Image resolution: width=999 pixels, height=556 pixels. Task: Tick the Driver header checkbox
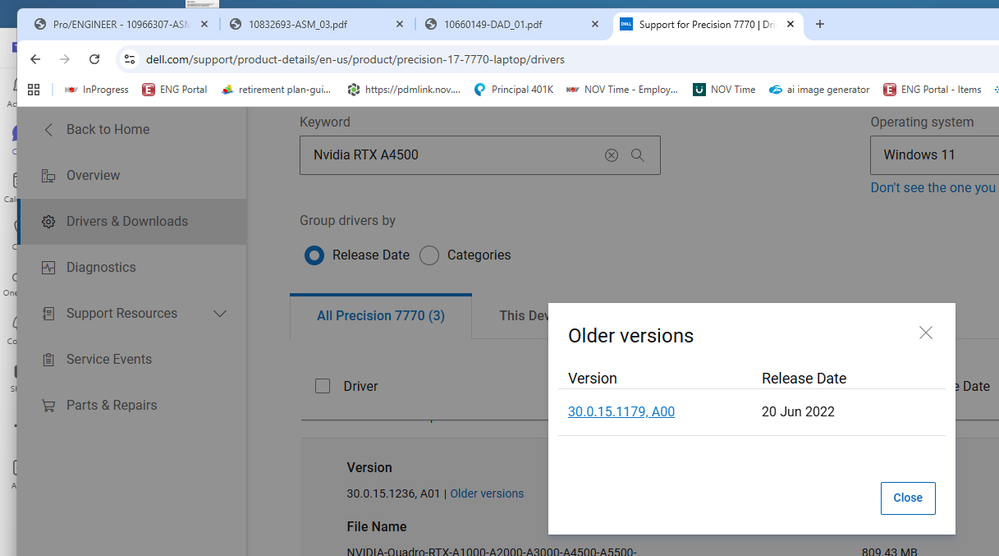coord(322,386)
